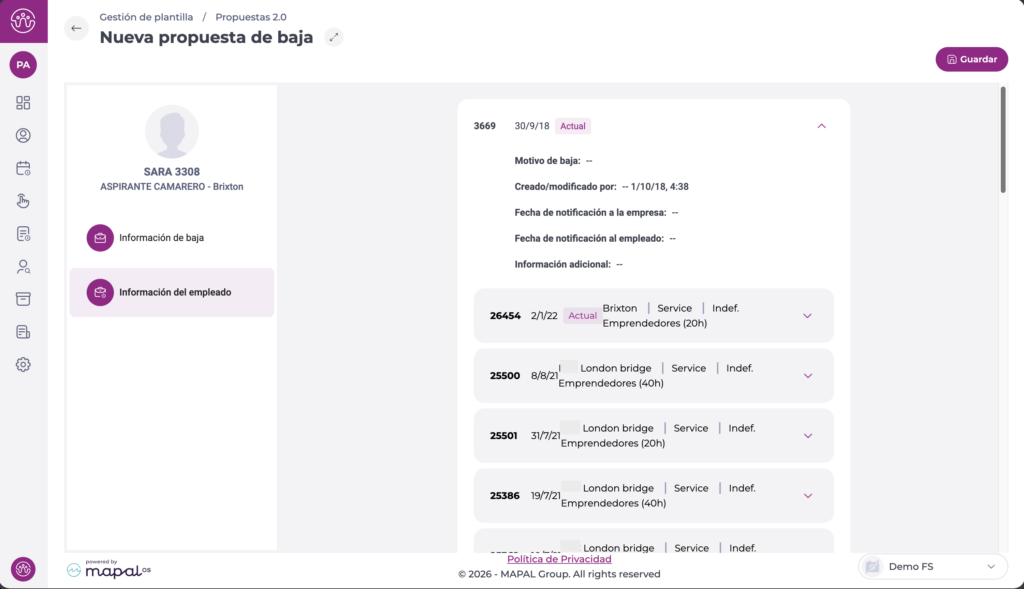Click the vertical scrollbar on the right
Image resolution: width=1024 pixels, height=589 pixels.
(1002, 140)
